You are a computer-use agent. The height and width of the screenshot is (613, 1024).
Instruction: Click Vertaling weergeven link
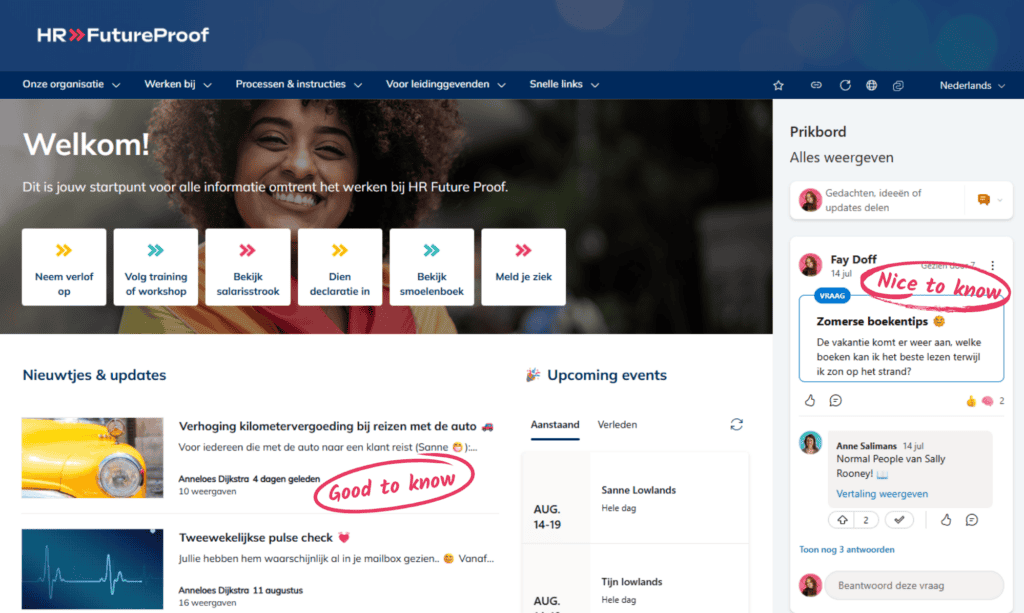(882, 494)
